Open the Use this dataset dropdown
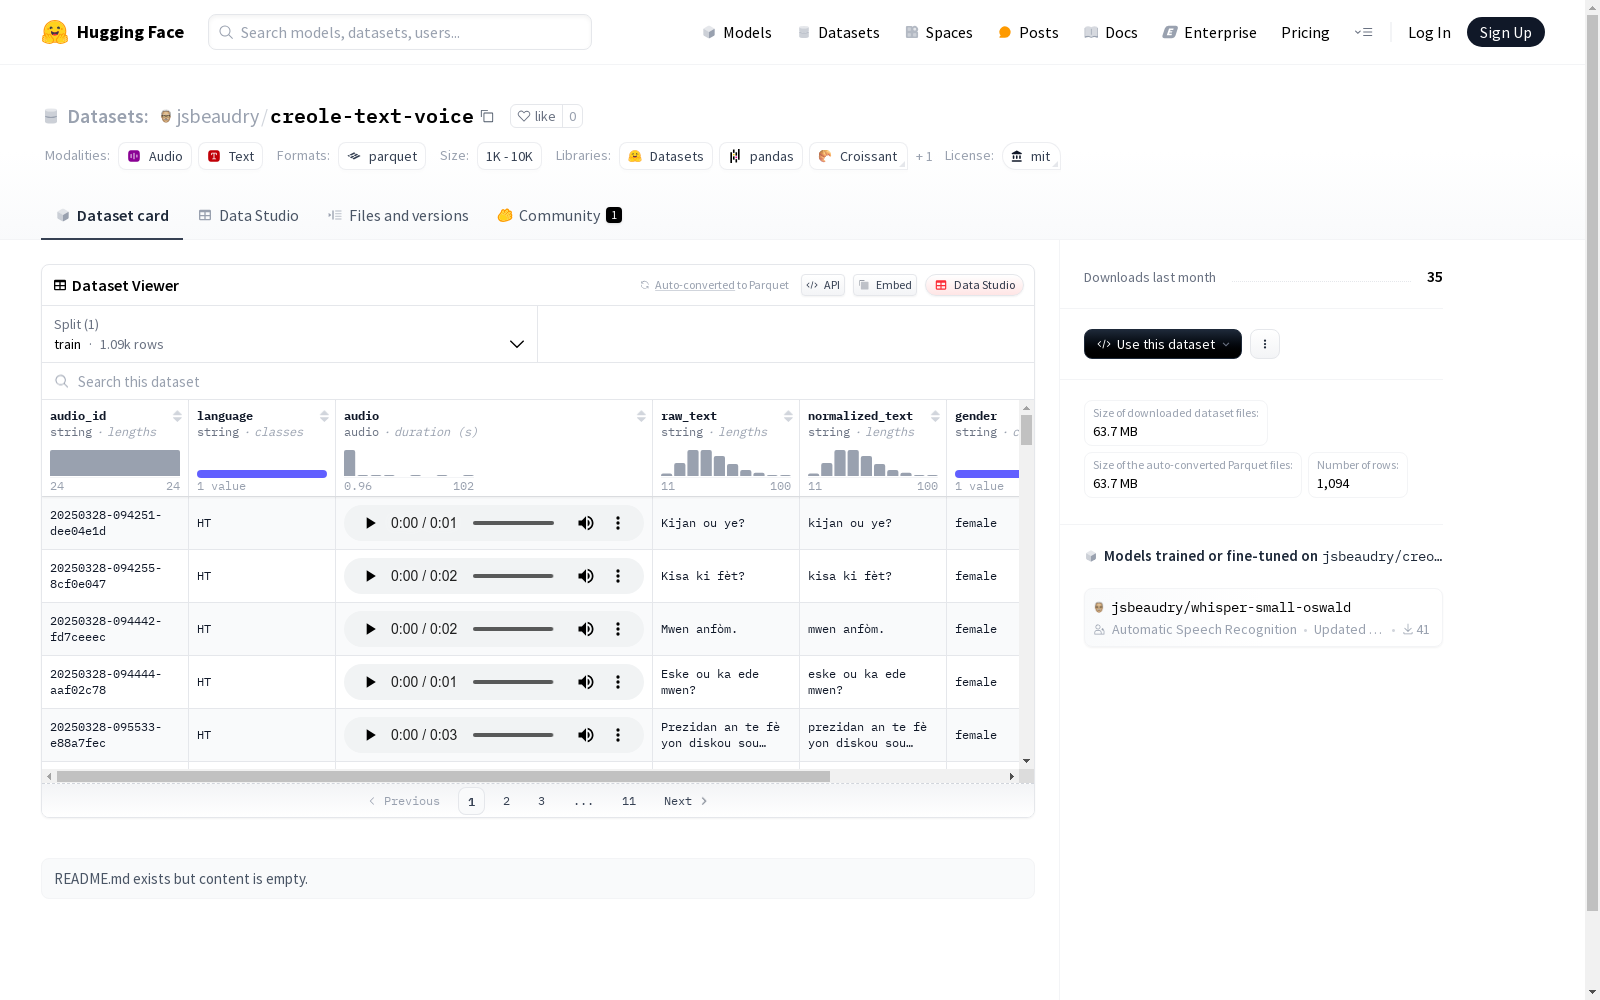Viewport: 1600px width, 1000px height. click(1163, 344)
